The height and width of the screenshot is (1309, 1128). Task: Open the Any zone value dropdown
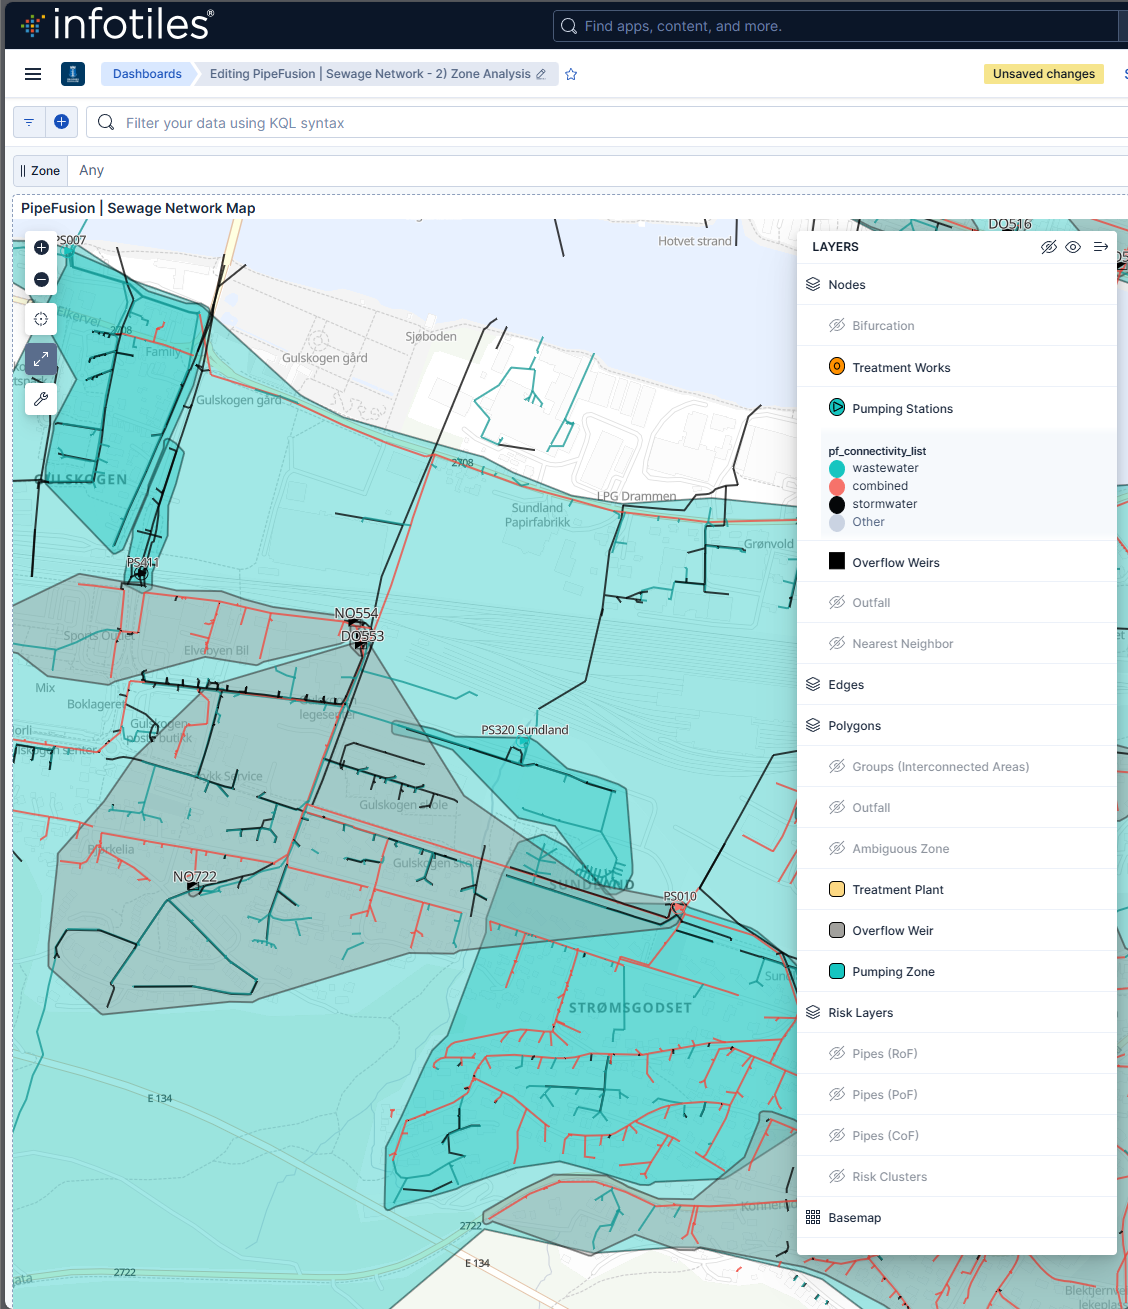(x=91, y=170)
